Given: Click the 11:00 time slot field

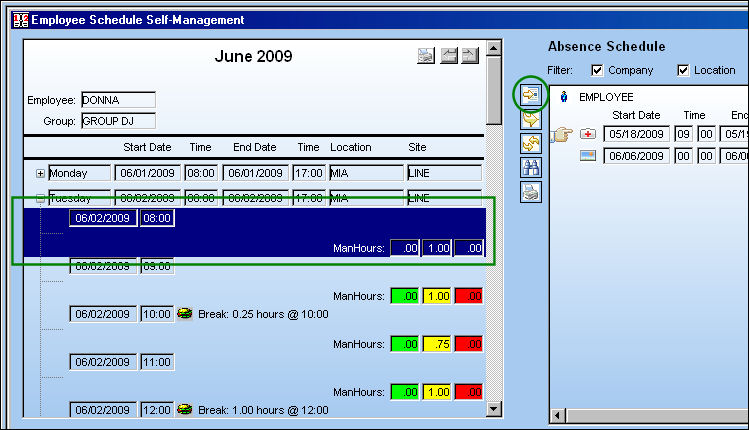Looking at the screenshot, I should coord(157,362).
